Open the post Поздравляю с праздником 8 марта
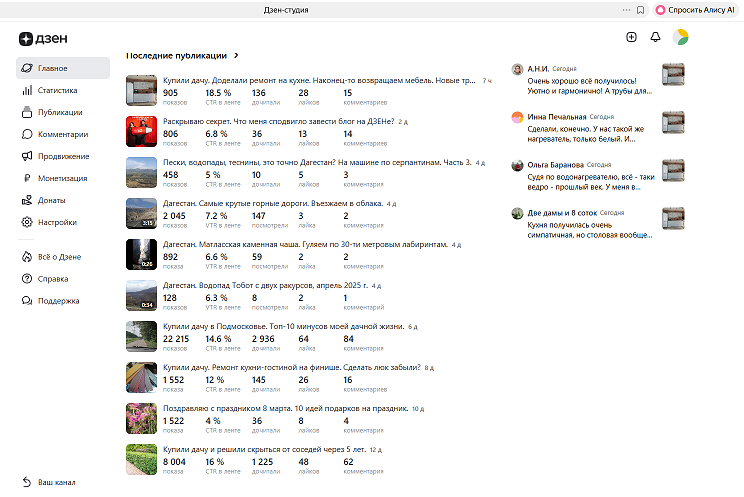 click(286, 409)
